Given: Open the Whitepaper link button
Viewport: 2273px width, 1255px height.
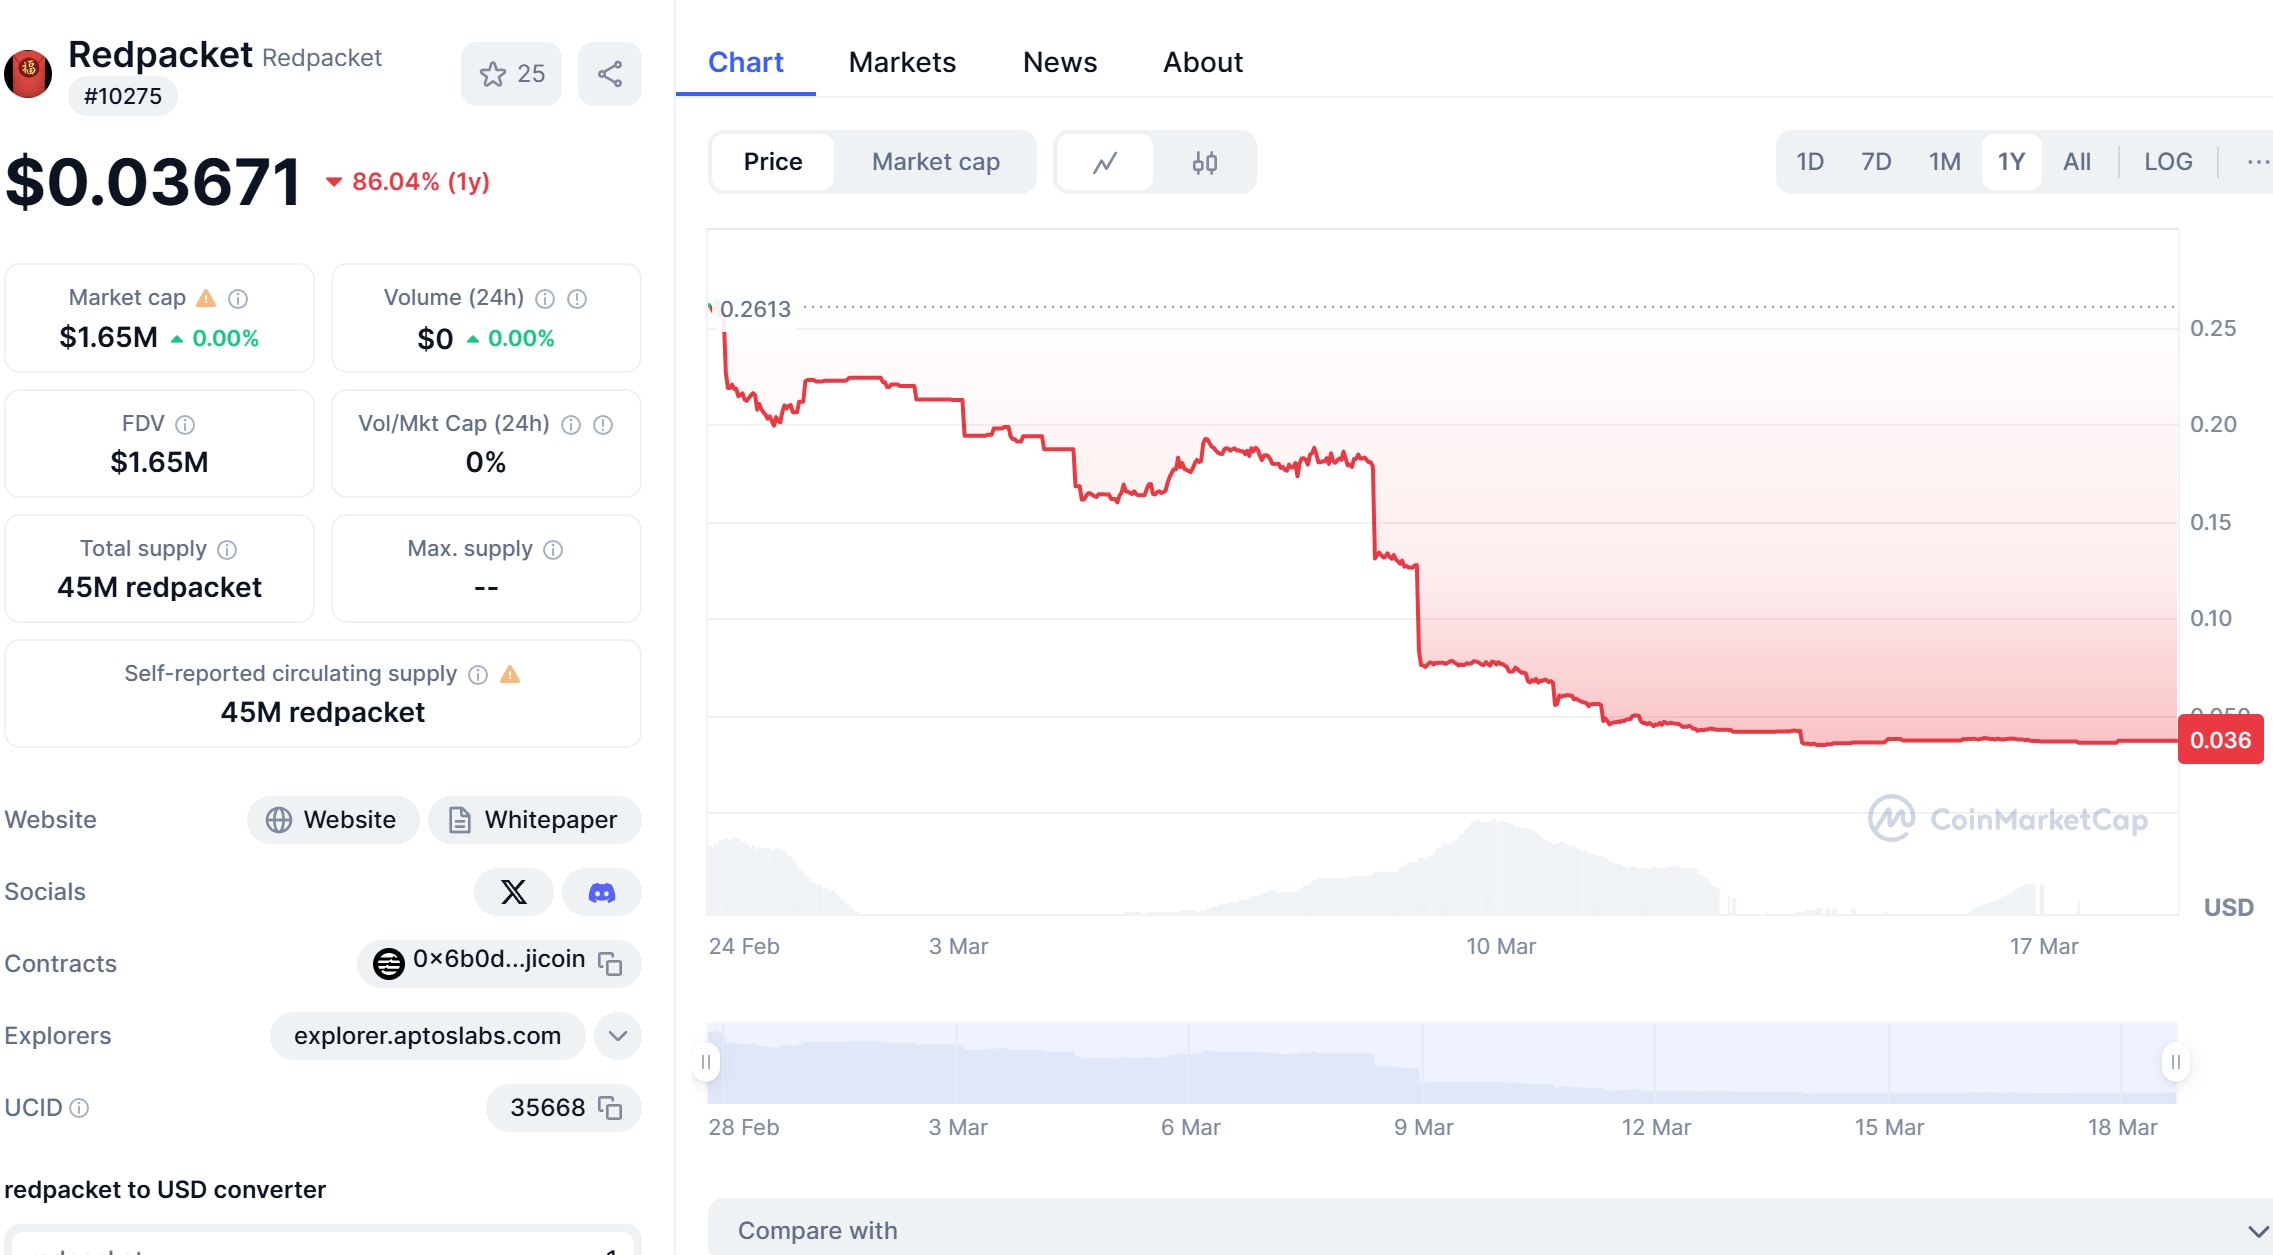Looking at the screenshot, I should [x=535, y=820].
